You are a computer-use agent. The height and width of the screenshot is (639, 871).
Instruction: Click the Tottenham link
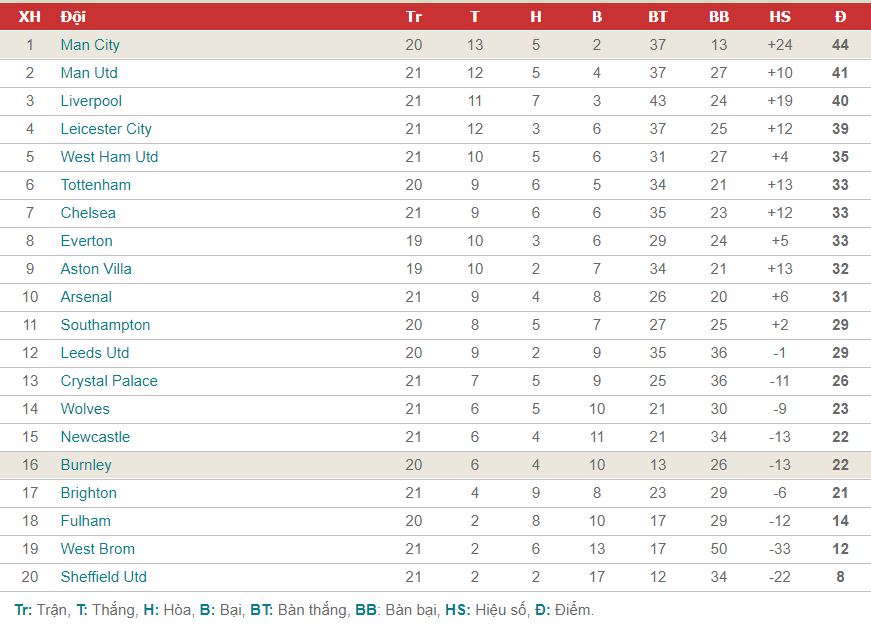96,185
